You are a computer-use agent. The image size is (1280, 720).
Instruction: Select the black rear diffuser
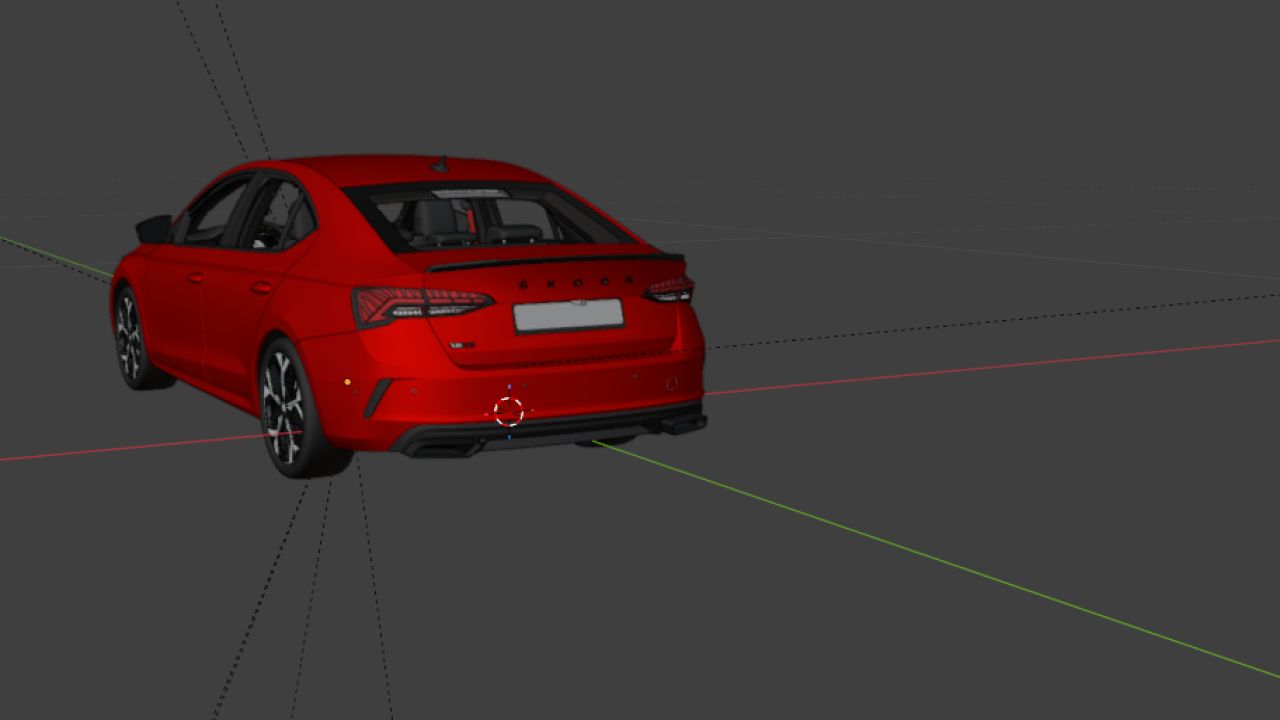(550, 430)
